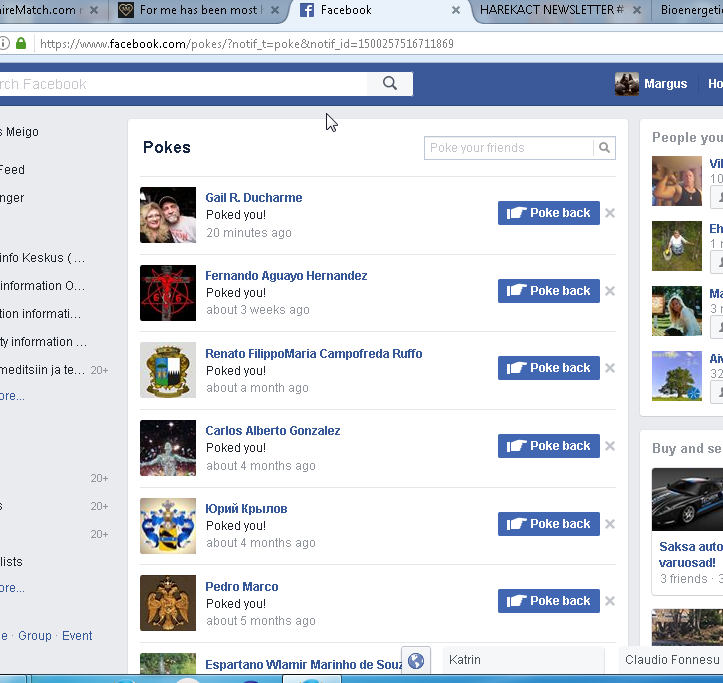Close the Facebook browser tab
The width and height of the screenshot is (723, 683).
coord(456,10)
